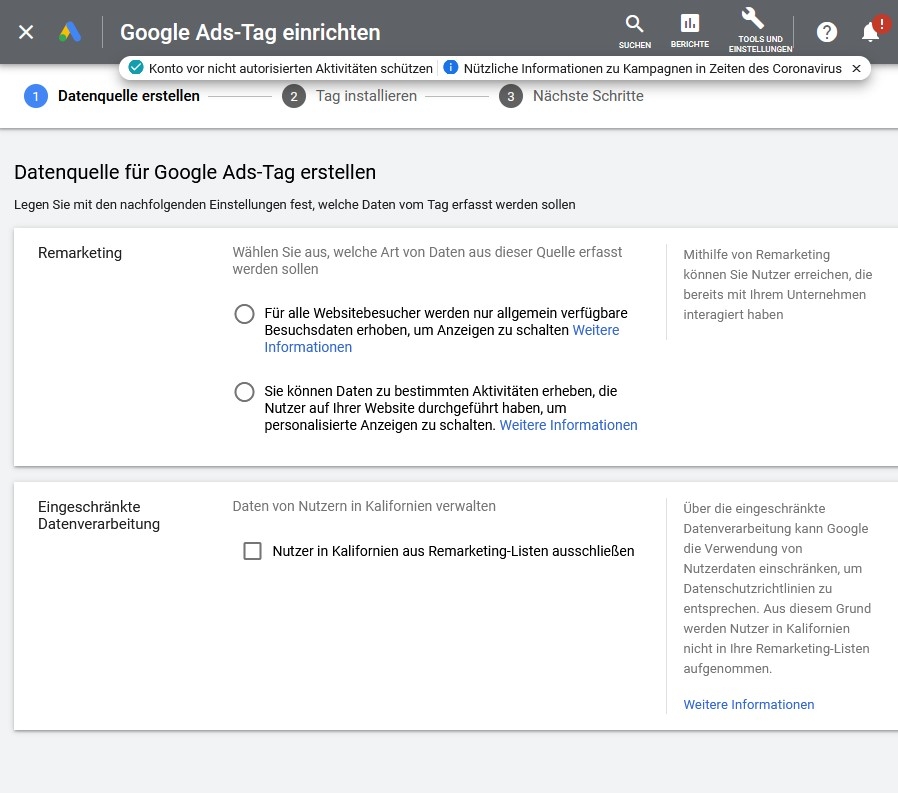Open Weitere Informationen link after personalisierte Anzeigen
The height and width of the screenshot is (793, 898).
[568, 425]
